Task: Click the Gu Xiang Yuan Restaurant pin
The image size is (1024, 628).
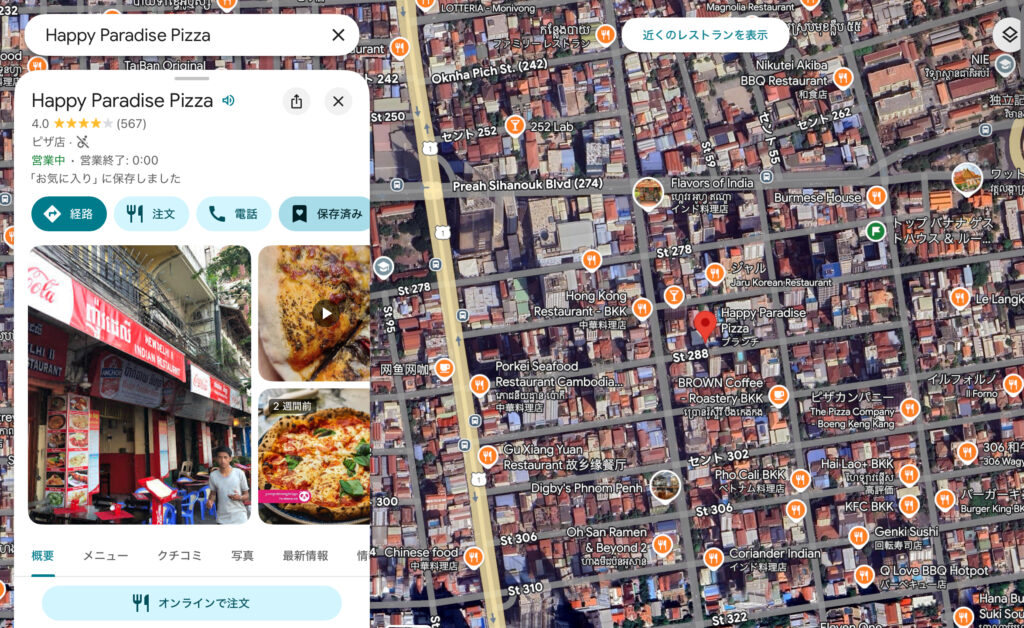Action: click(487, 456)
